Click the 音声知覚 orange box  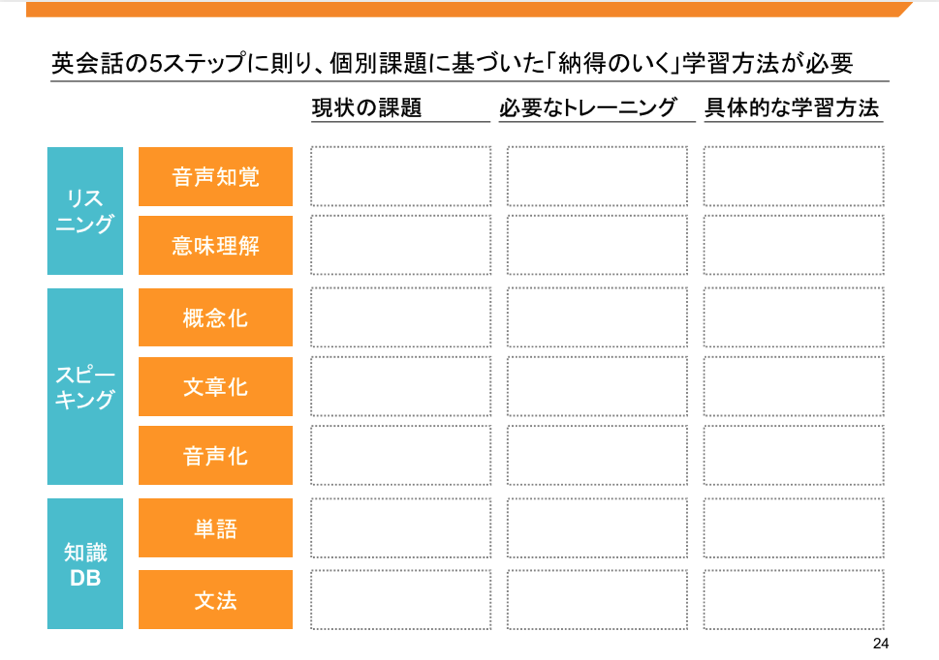(x=216, y=177)
